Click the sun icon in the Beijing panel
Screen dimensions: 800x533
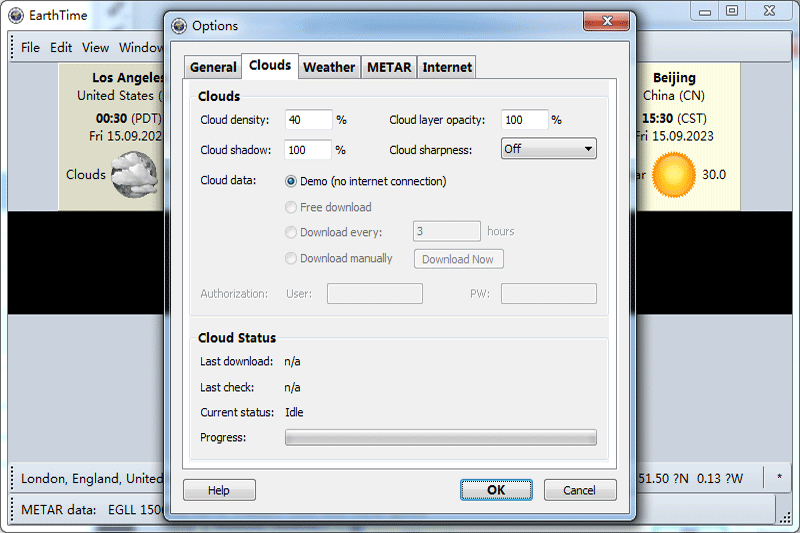[673, 174]
